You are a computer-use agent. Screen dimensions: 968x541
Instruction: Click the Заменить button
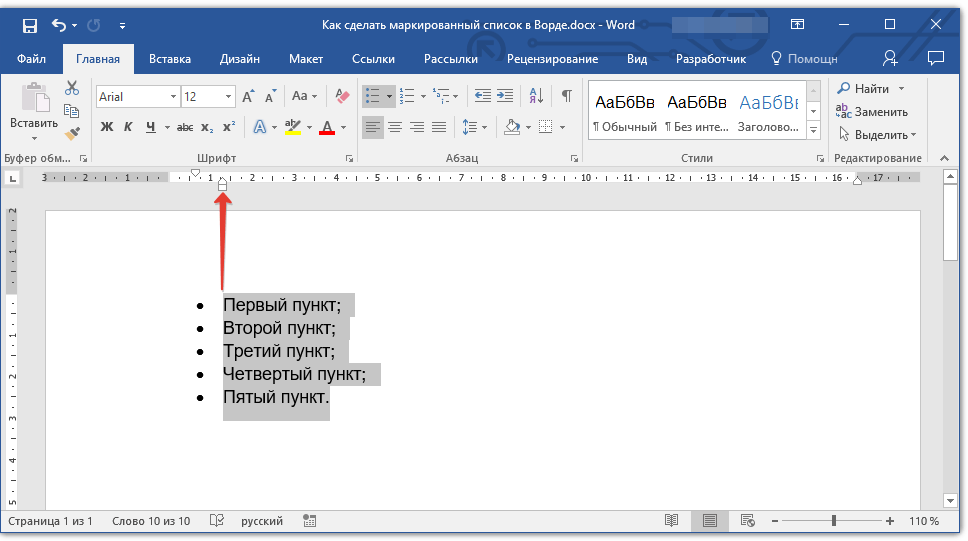pos(873,112)
